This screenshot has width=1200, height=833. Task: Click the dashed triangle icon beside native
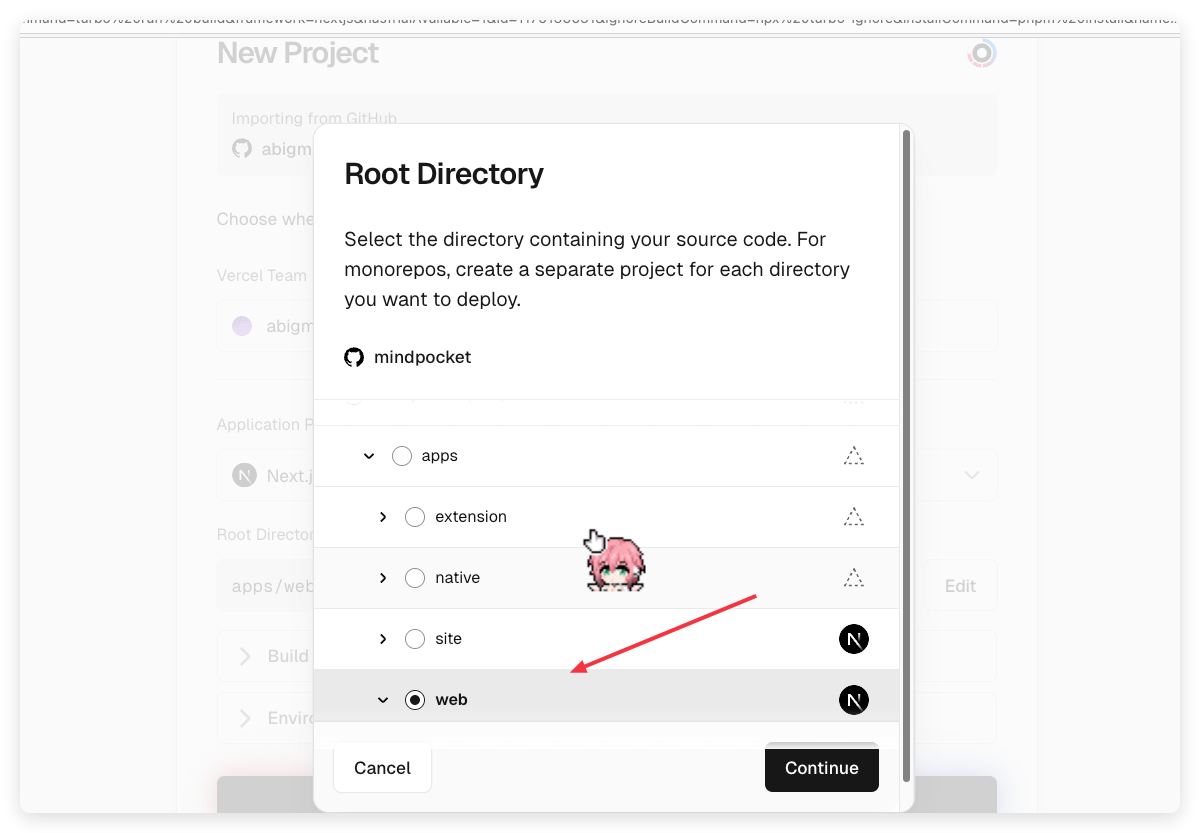click(853, 578)
